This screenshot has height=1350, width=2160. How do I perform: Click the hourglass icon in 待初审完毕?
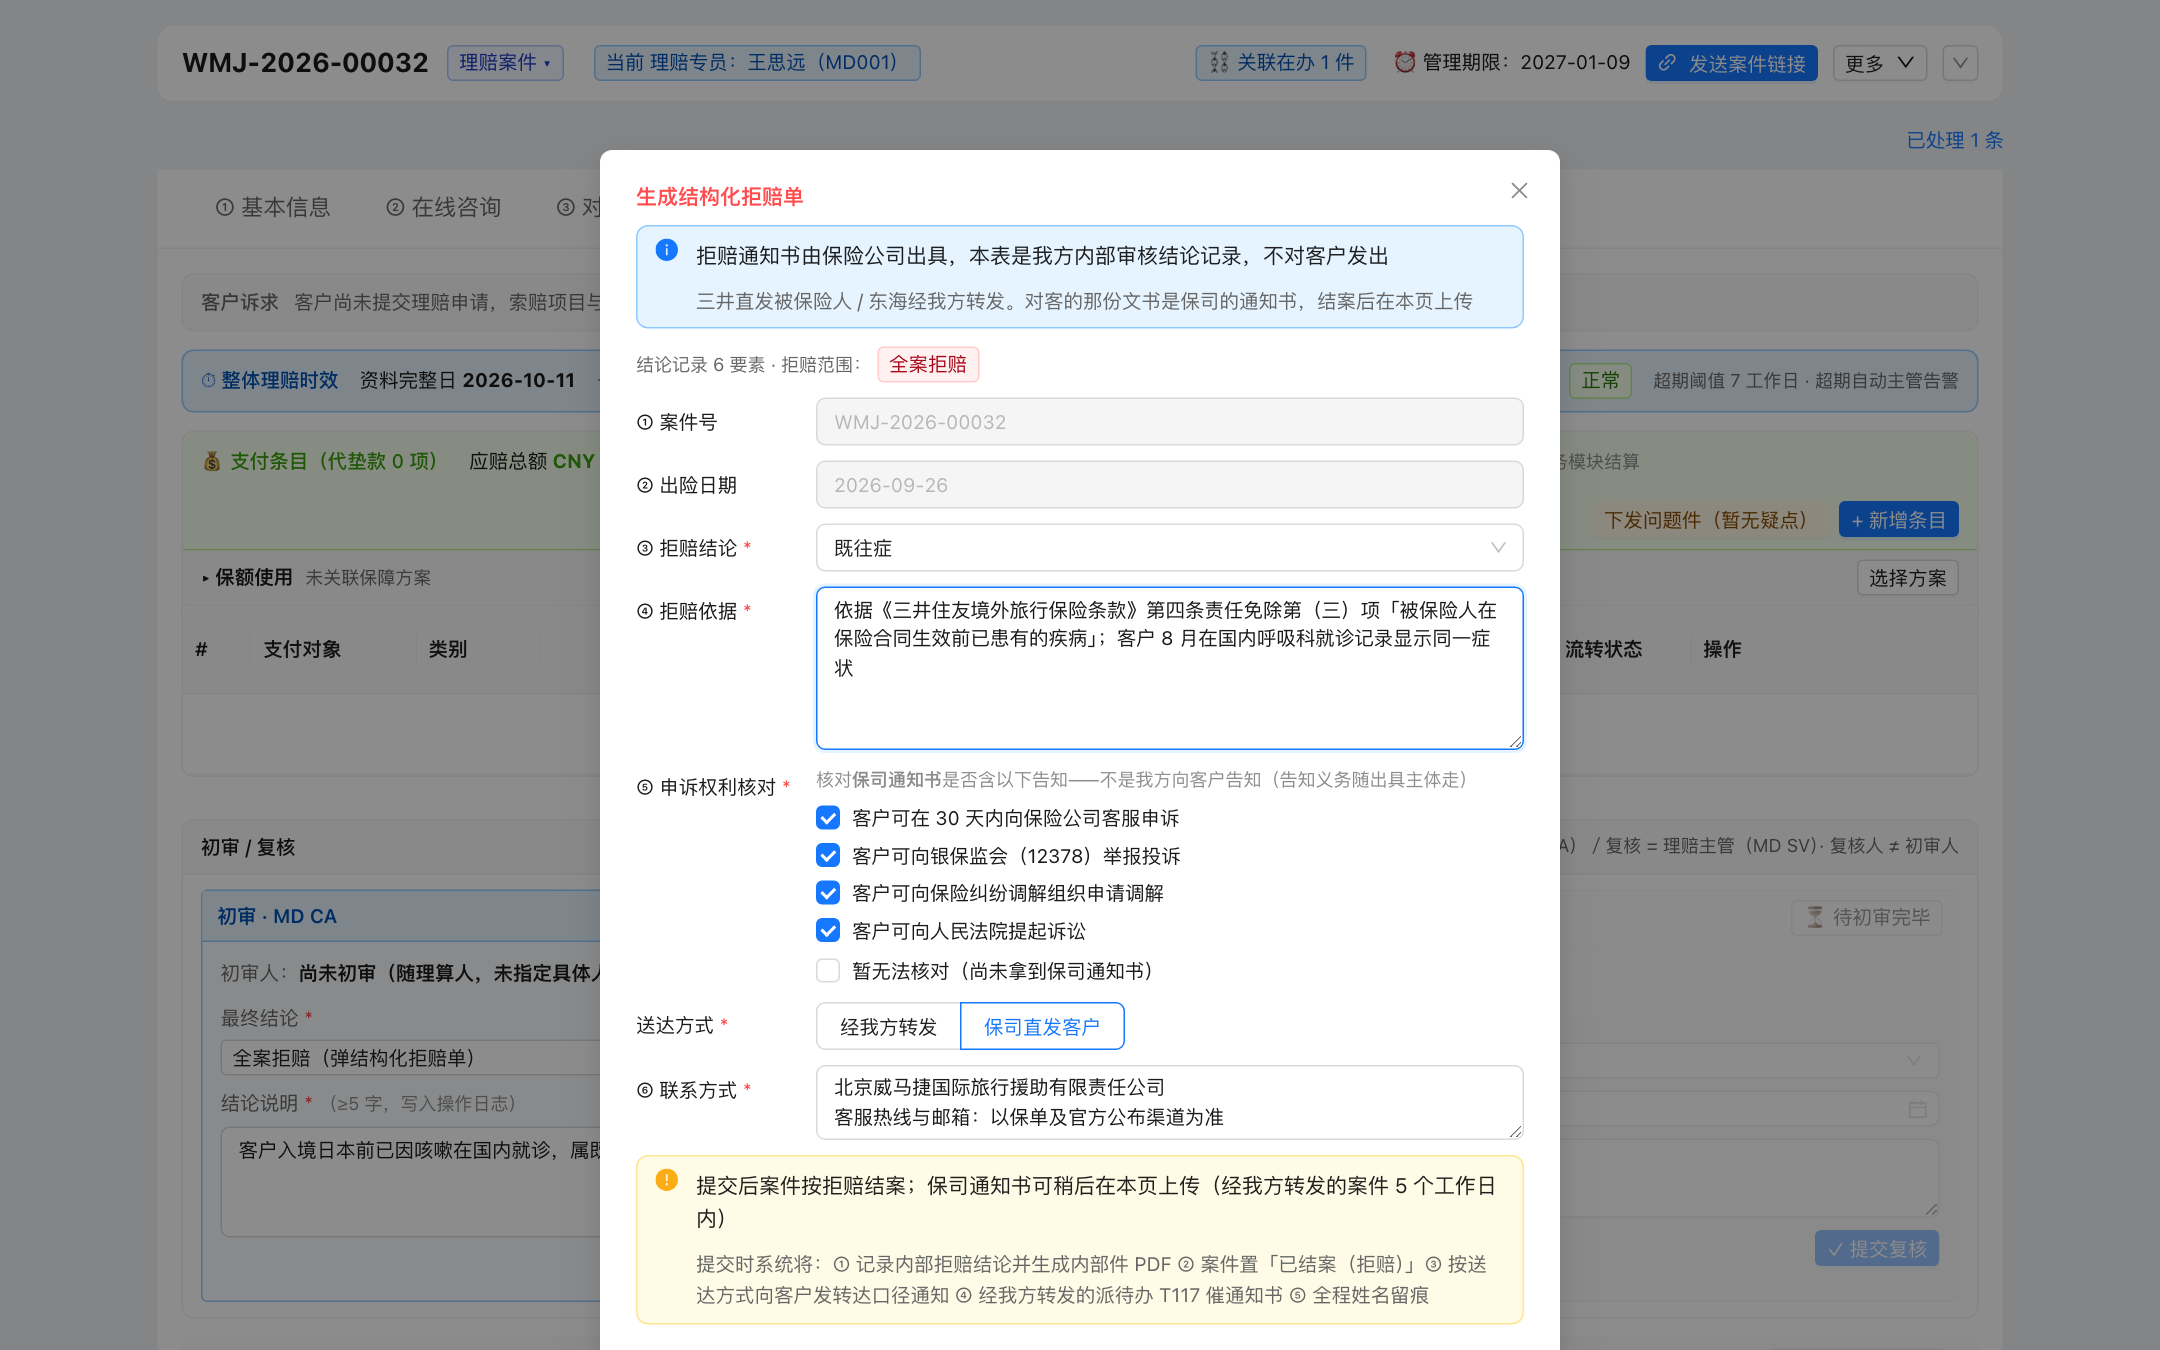[1815, 917]
